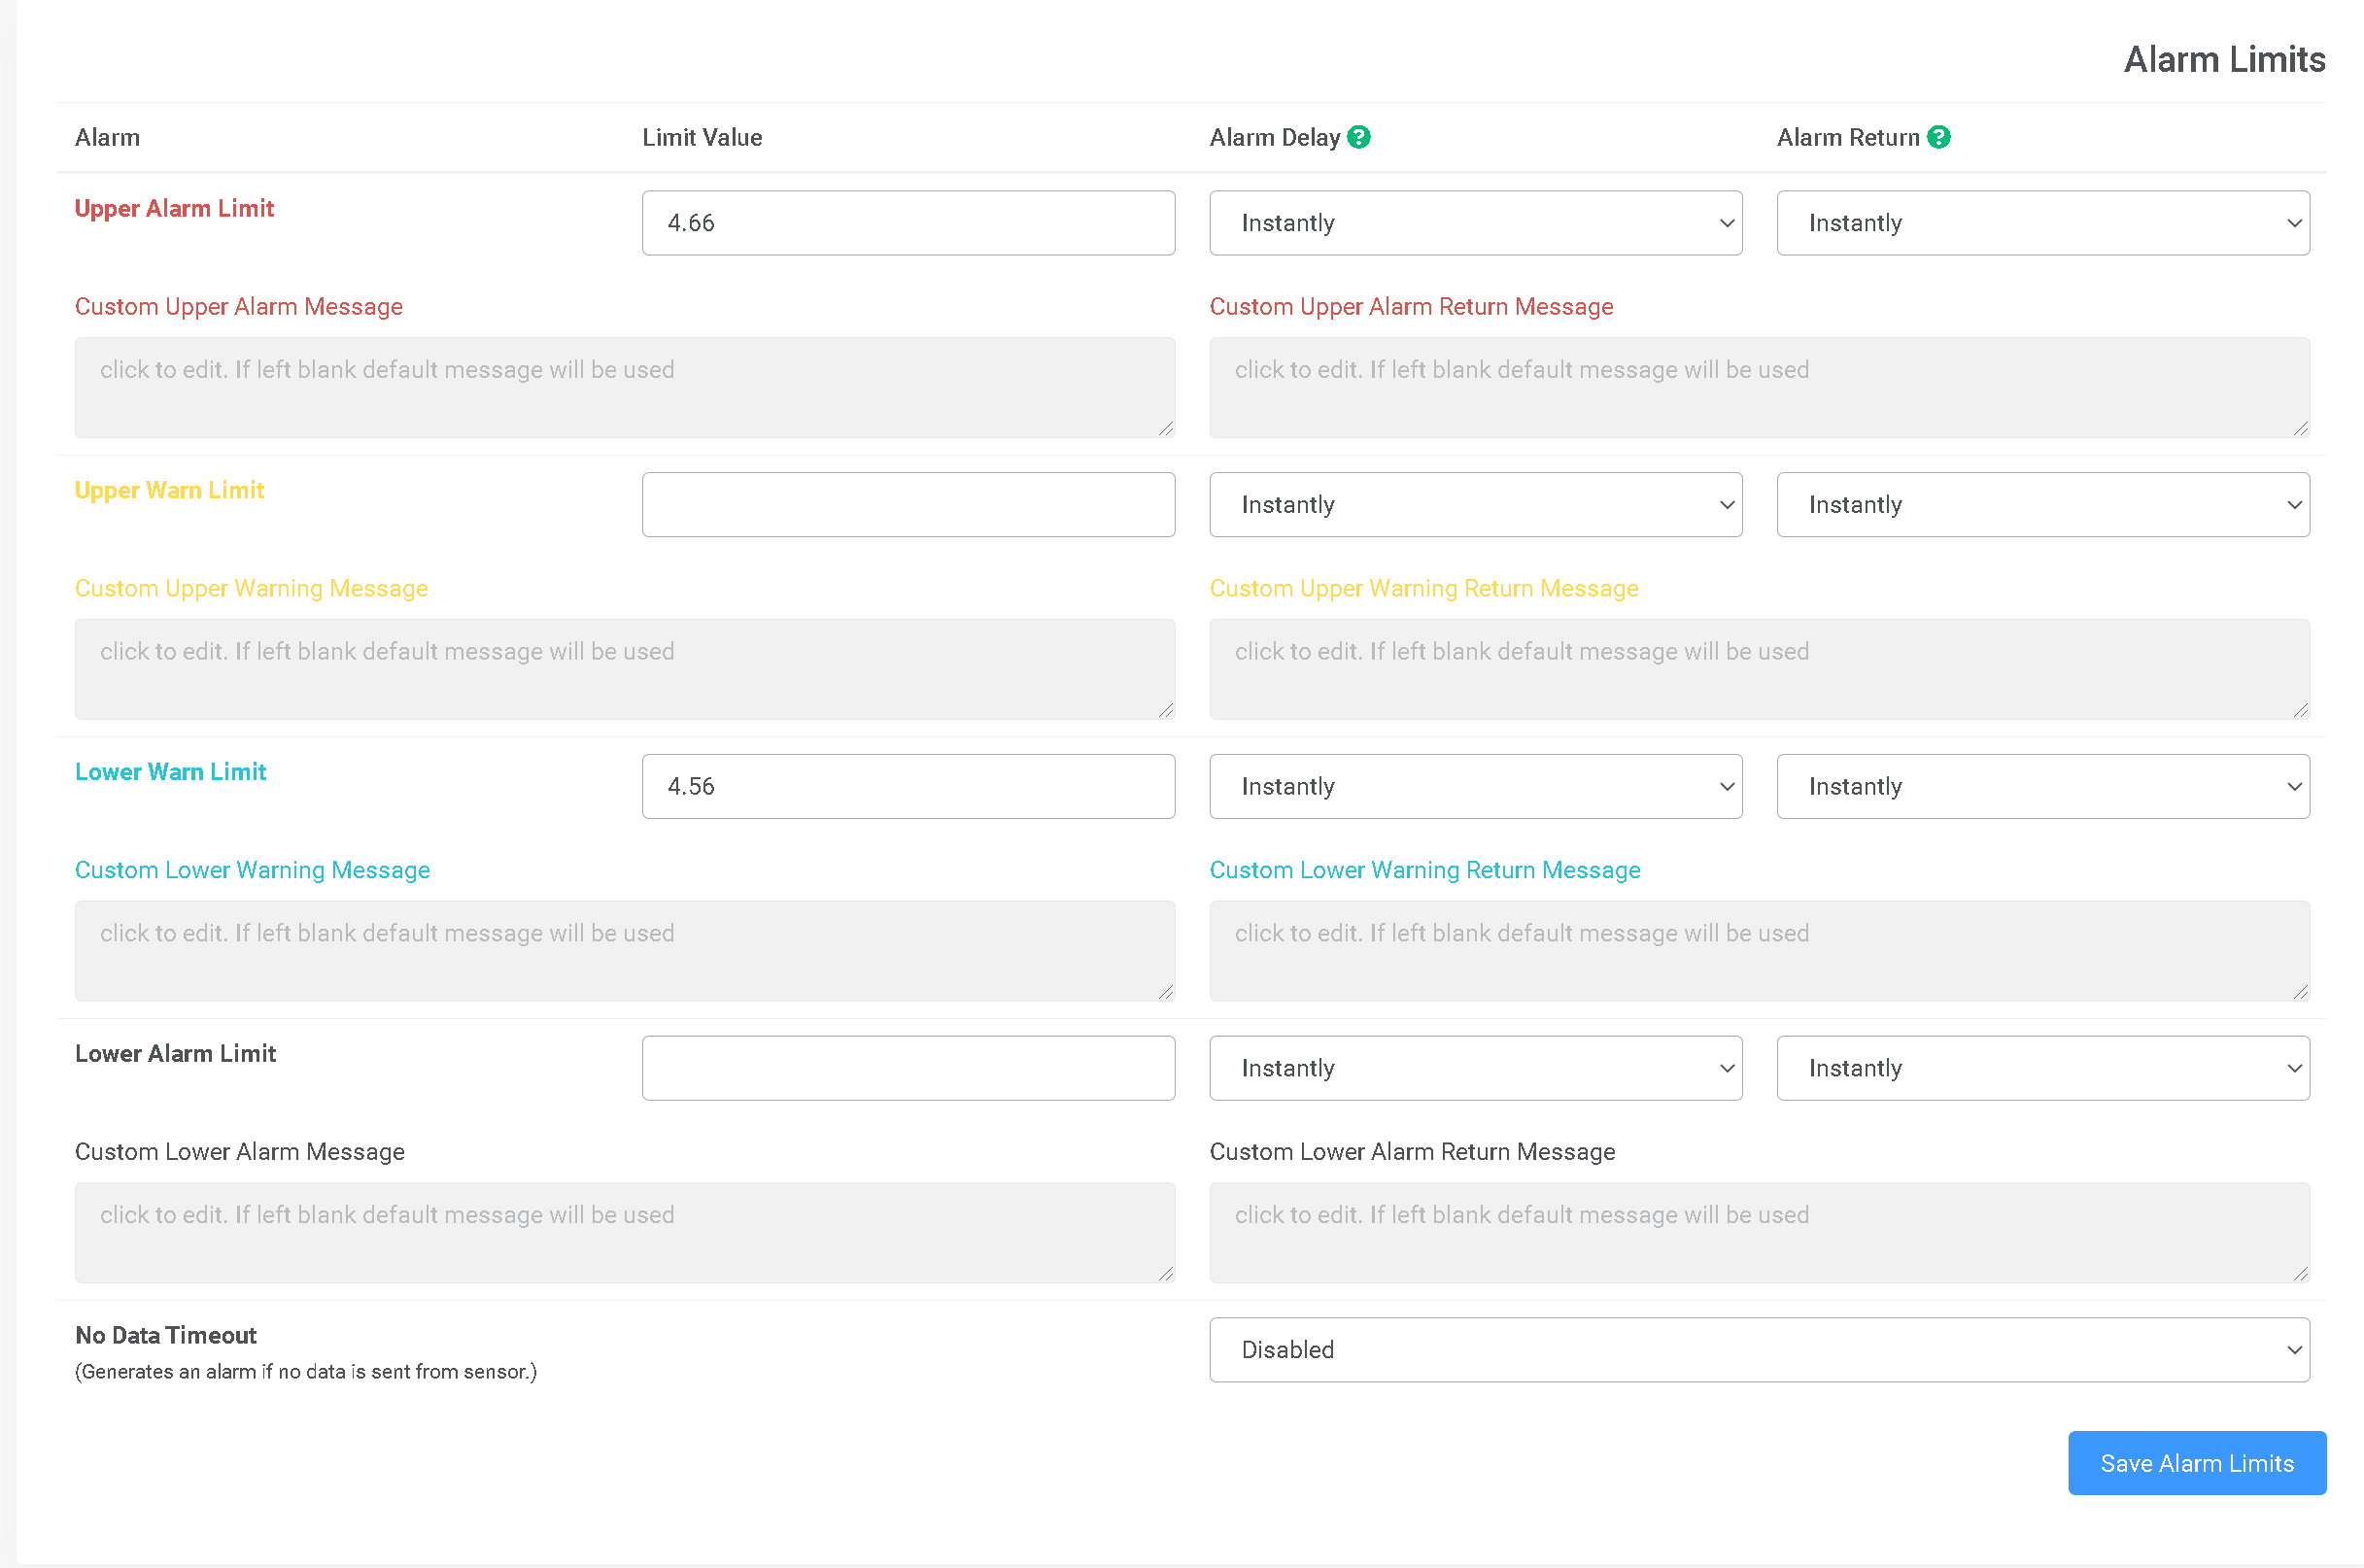Expand Upper Warn Limit return dropdown

pyautogui.click(x=2042, y=505)
